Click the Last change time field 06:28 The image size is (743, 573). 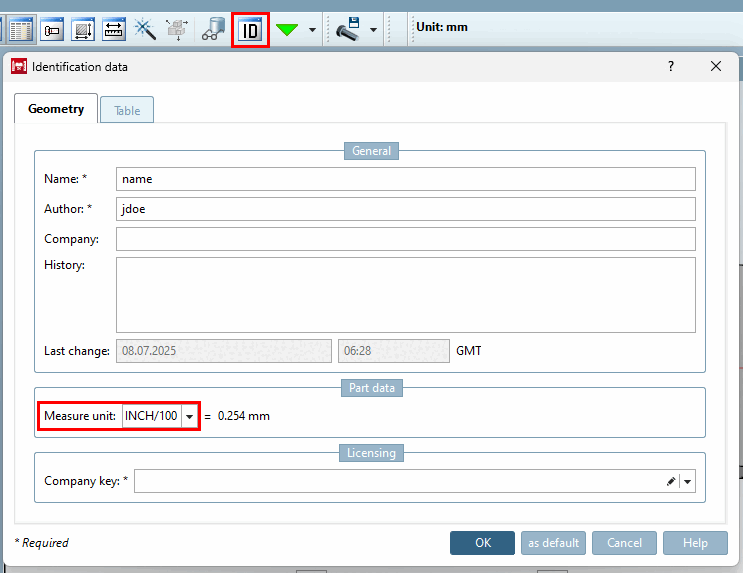coord(394,351)
